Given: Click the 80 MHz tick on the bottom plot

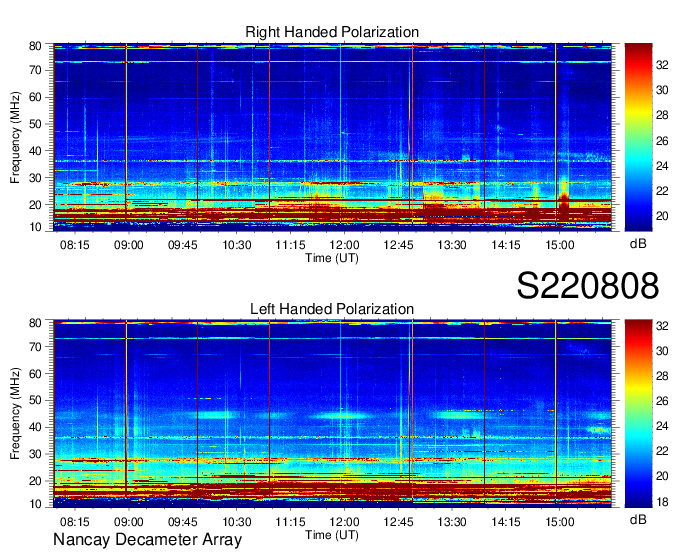Looking at the screenshot, I should pos(35,323).
